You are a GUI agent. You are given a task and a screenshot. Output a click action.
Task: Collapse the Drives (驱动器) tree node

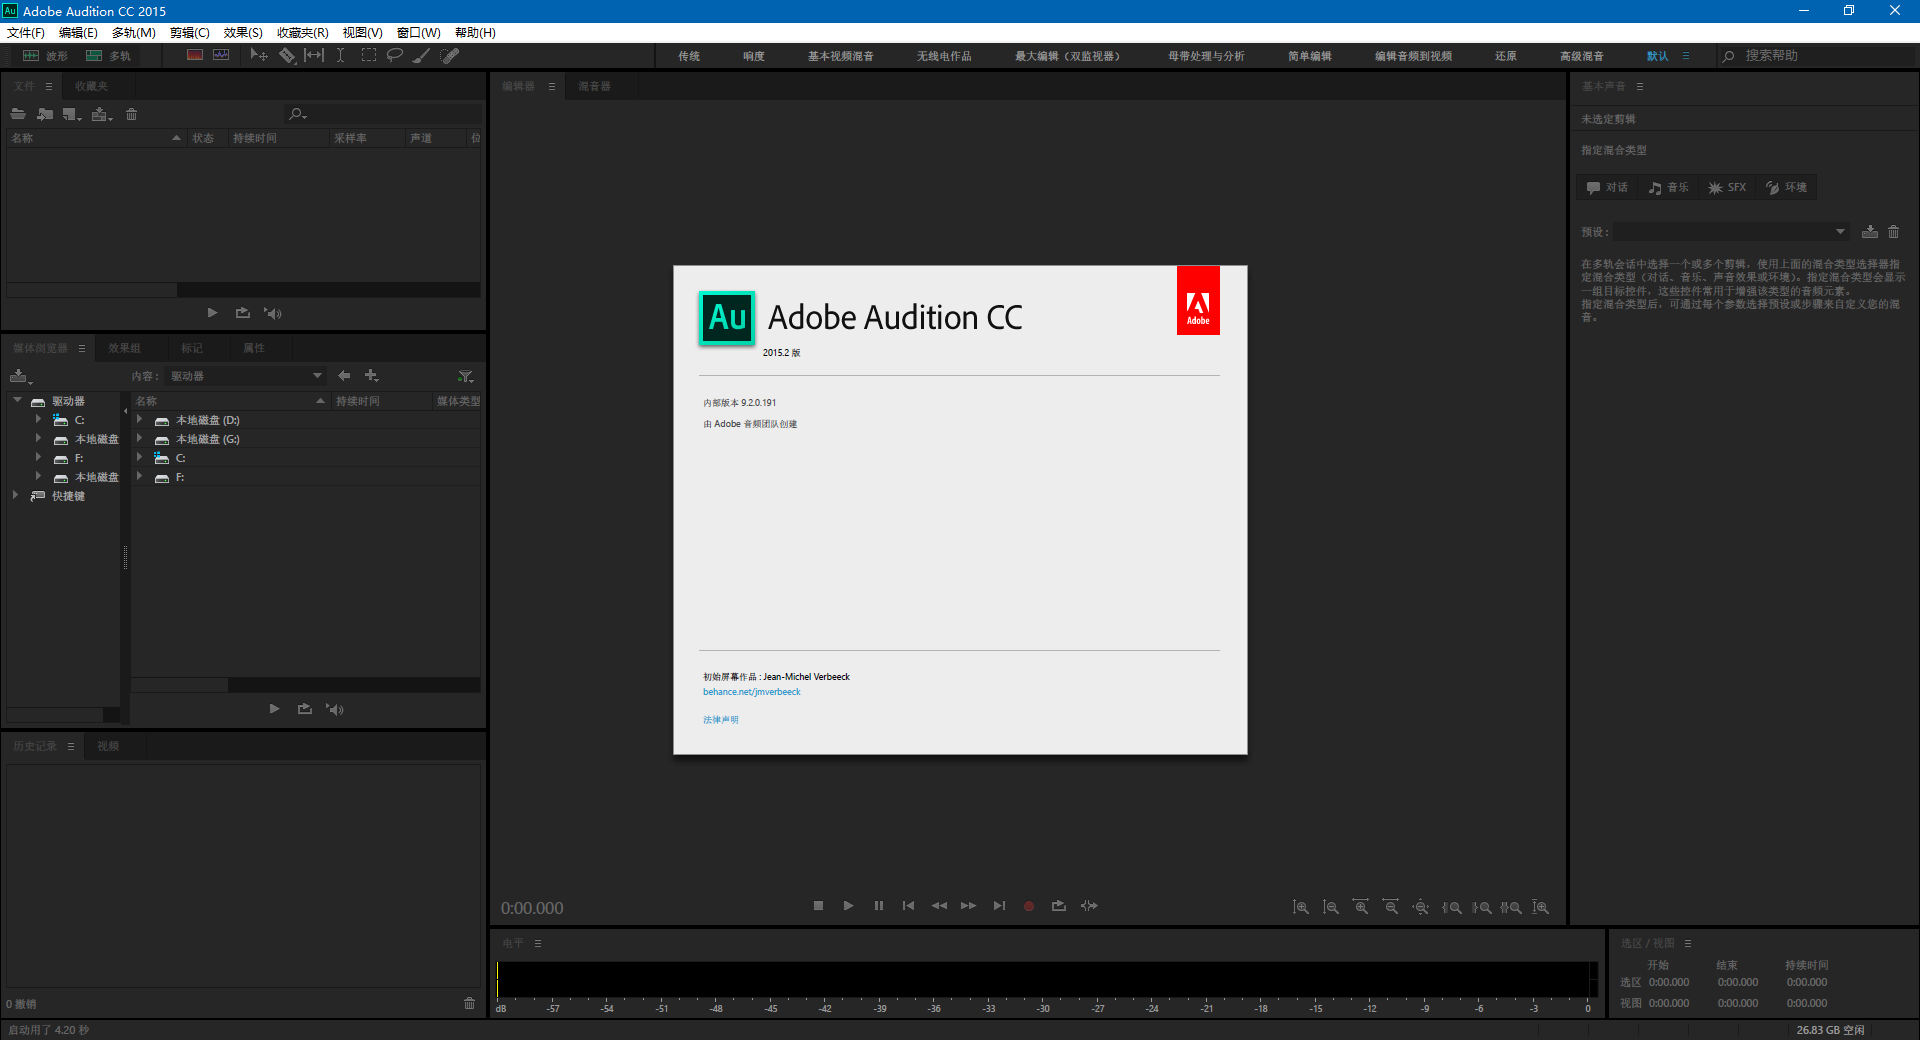tap(18, 400)
